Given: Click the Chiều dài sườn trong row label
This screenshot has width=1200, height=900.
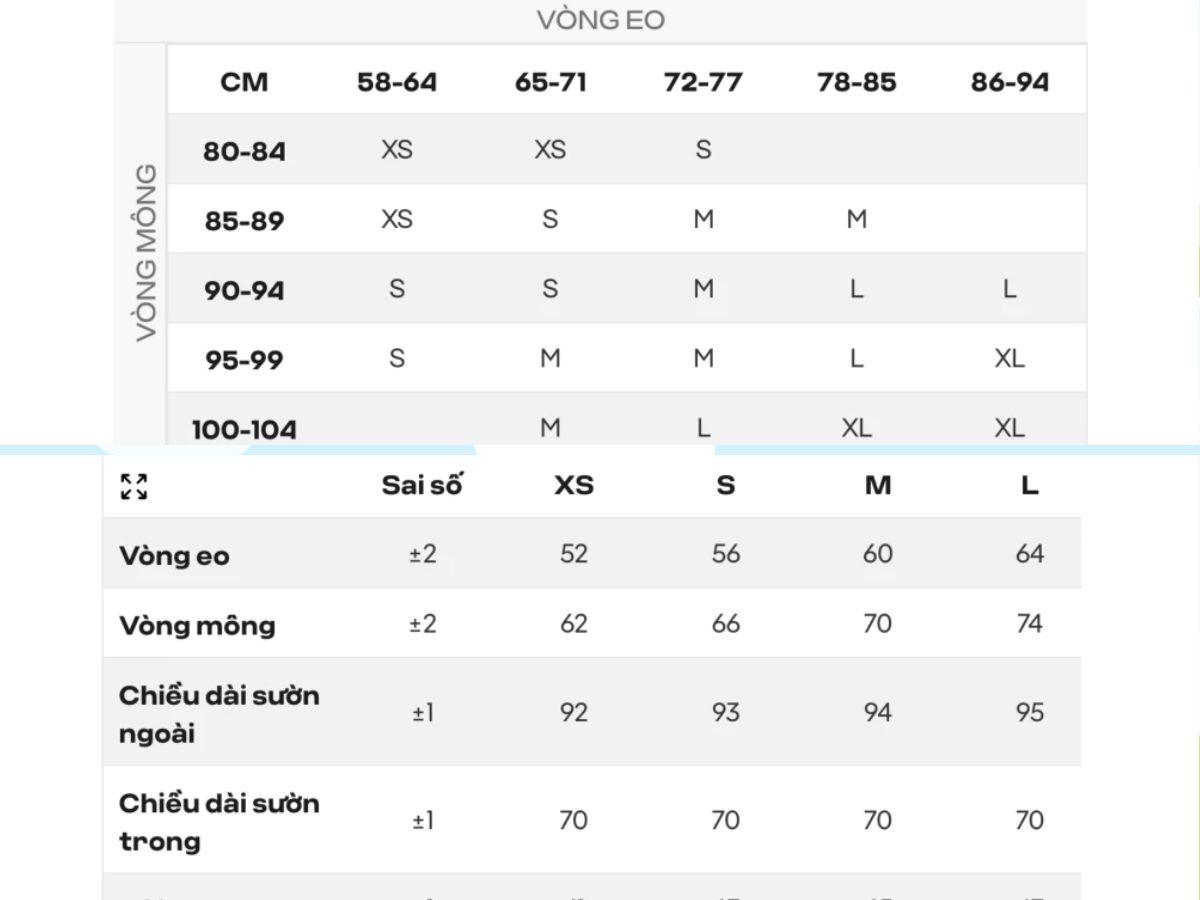Looking at the screenshot, I should pos(219,821).
